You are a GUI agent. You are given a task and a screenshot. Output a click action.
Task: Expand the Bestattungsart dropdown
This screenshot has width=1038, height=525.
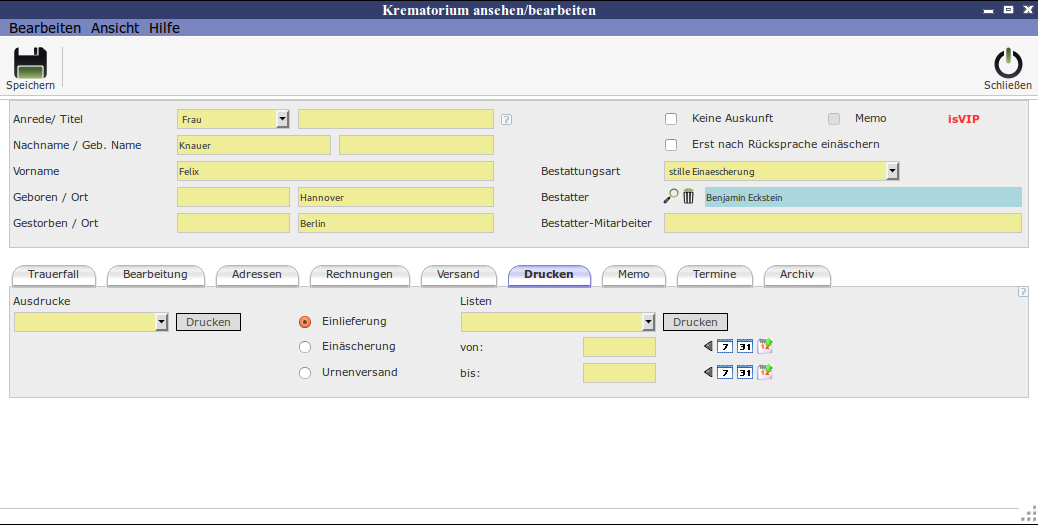tap(892, 171)
